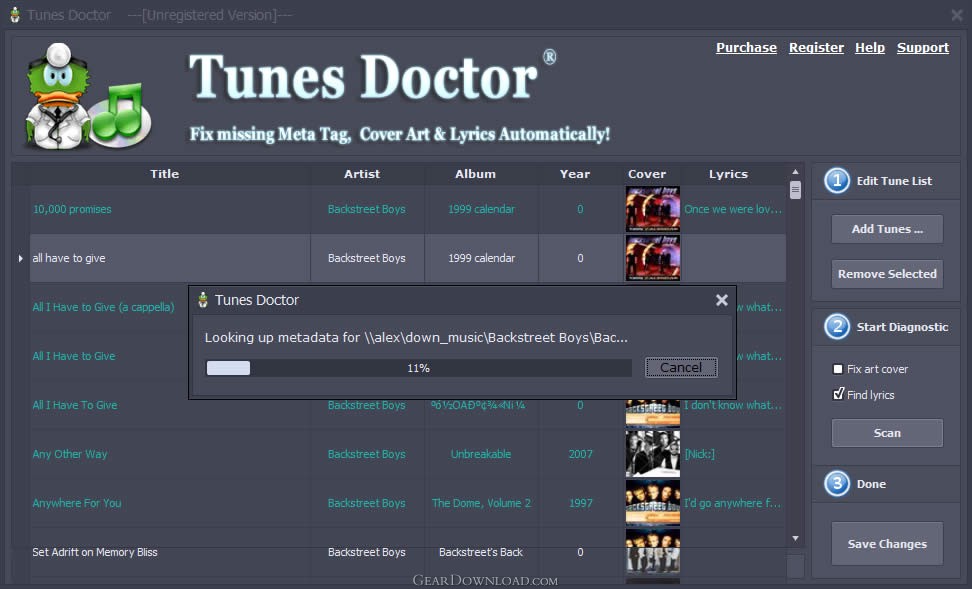The width and height of the screenshot is (972, 589).
Task: Click the Tunes Doctor title bar app icon
Action: click(15, 15)
